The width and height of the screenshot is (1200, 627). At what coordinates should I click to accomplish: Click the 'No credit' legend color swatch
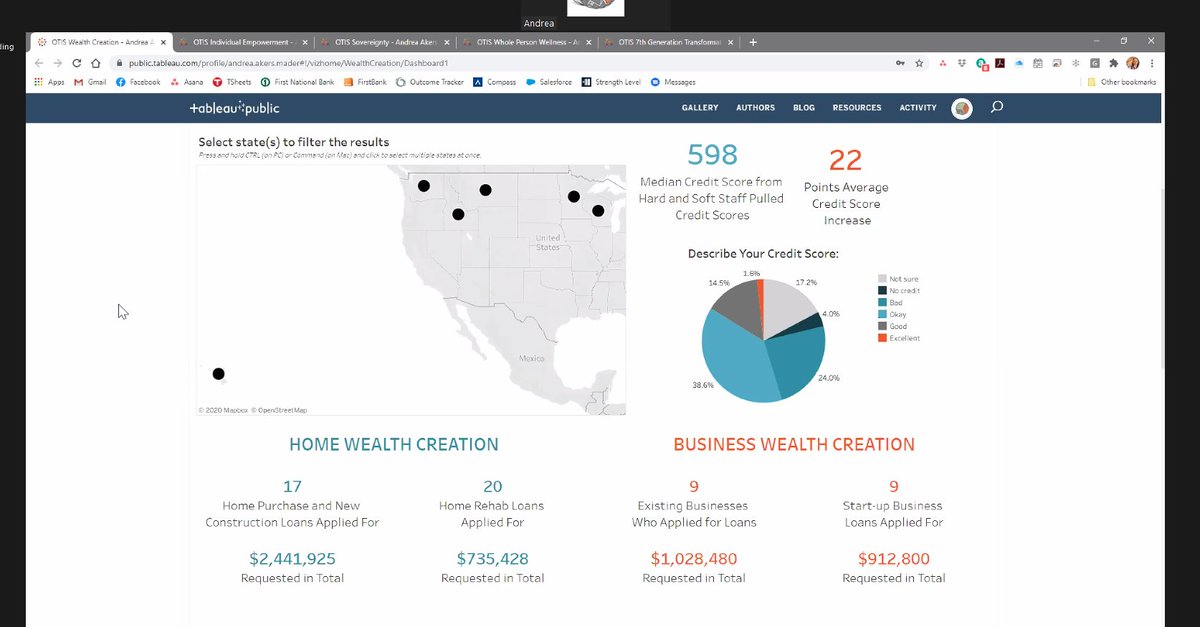pos(882,291)
